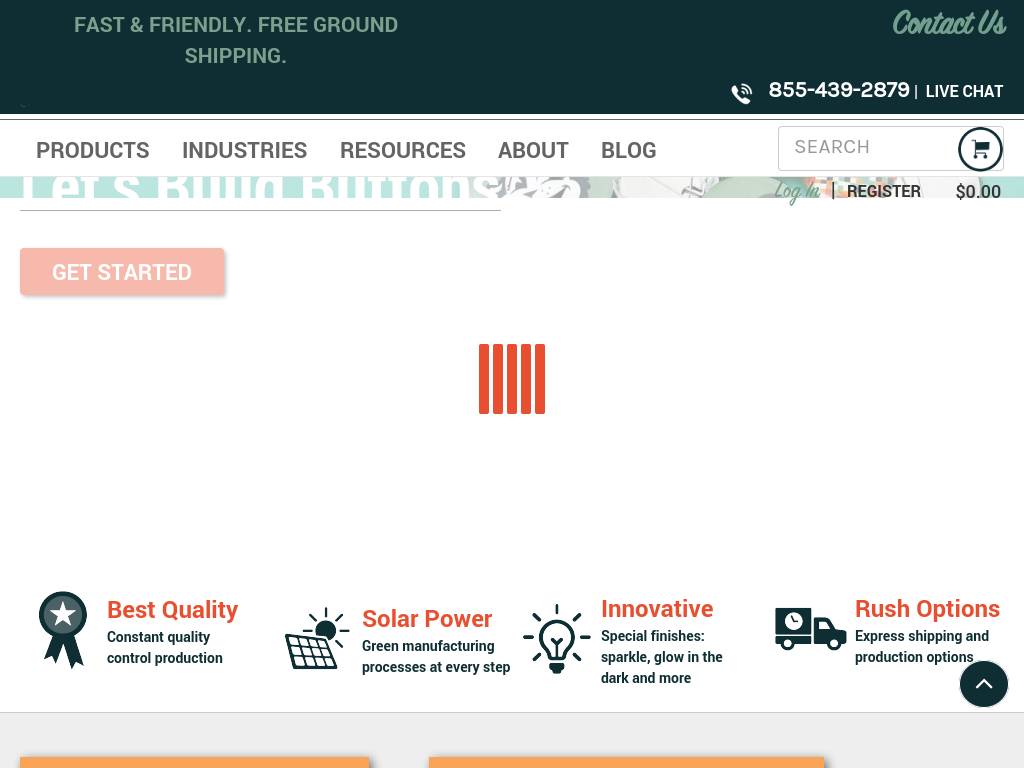The image size is (1024, 768).
Task: Open the About menu
Action: (x=533, y=150)
